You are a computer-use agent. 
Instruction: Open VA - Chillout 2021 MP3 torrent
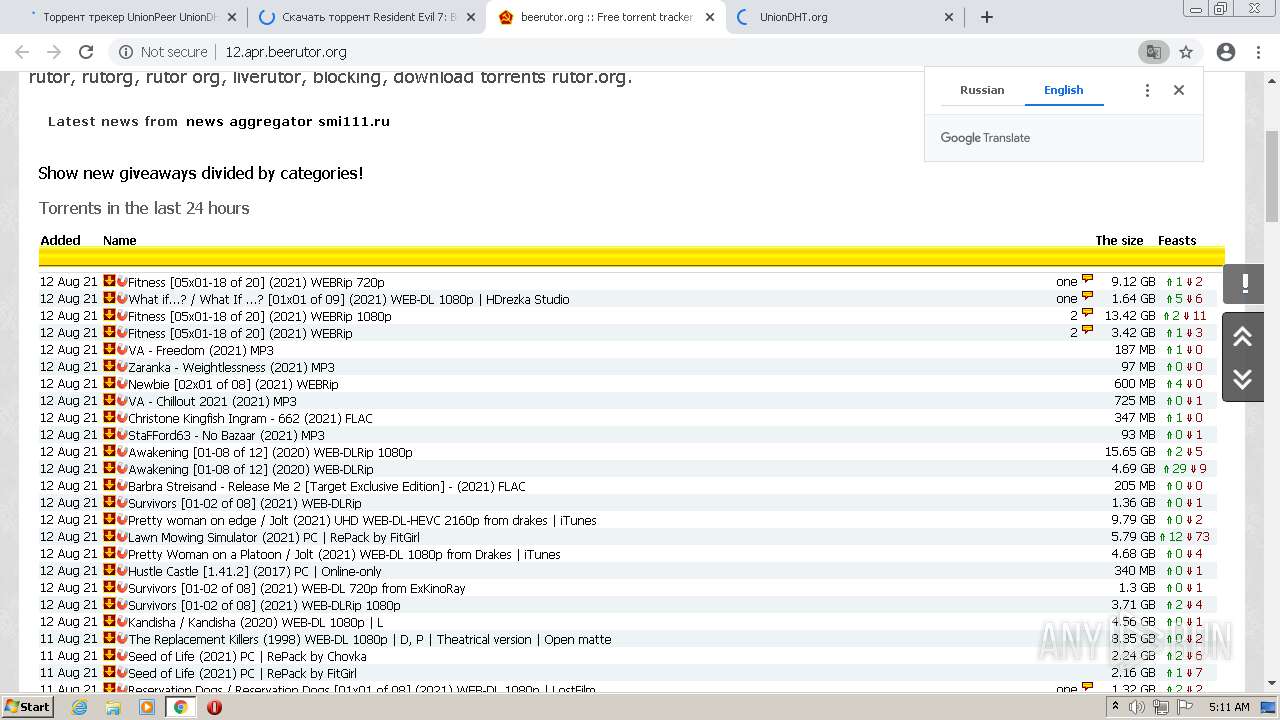coord(212,401)
